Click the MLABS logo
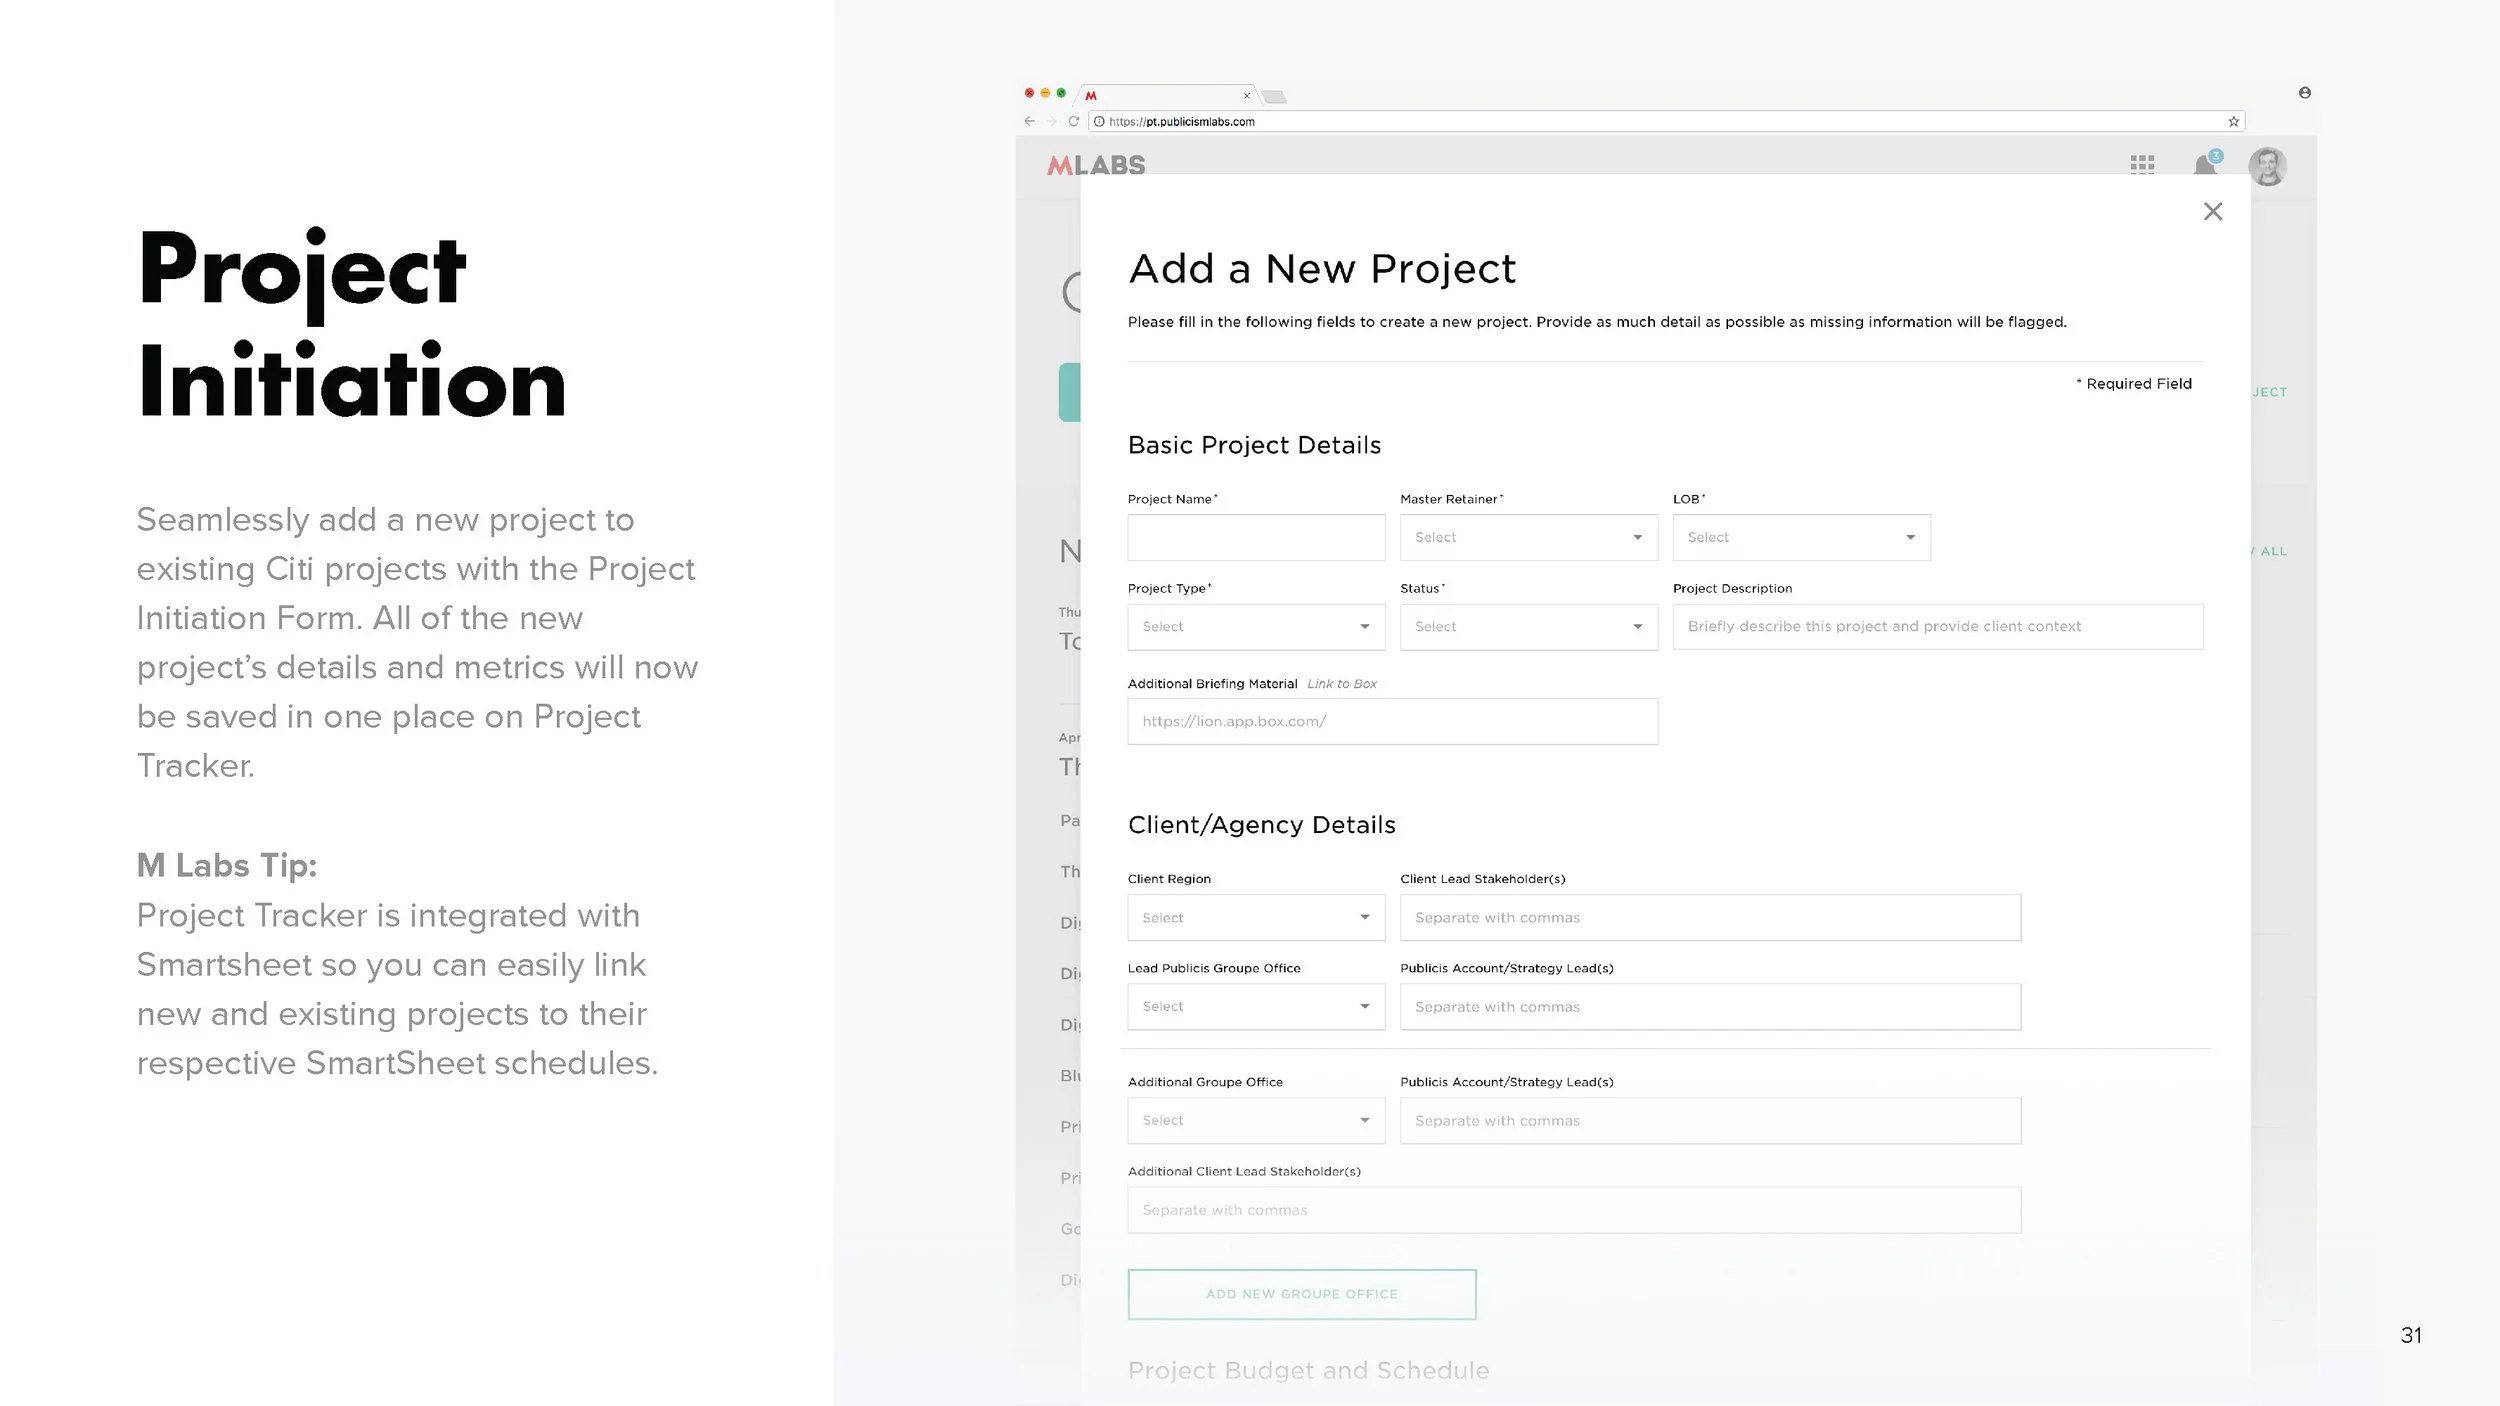The height and width of the screenshot is (1406, 2500). click(1096, 165)
